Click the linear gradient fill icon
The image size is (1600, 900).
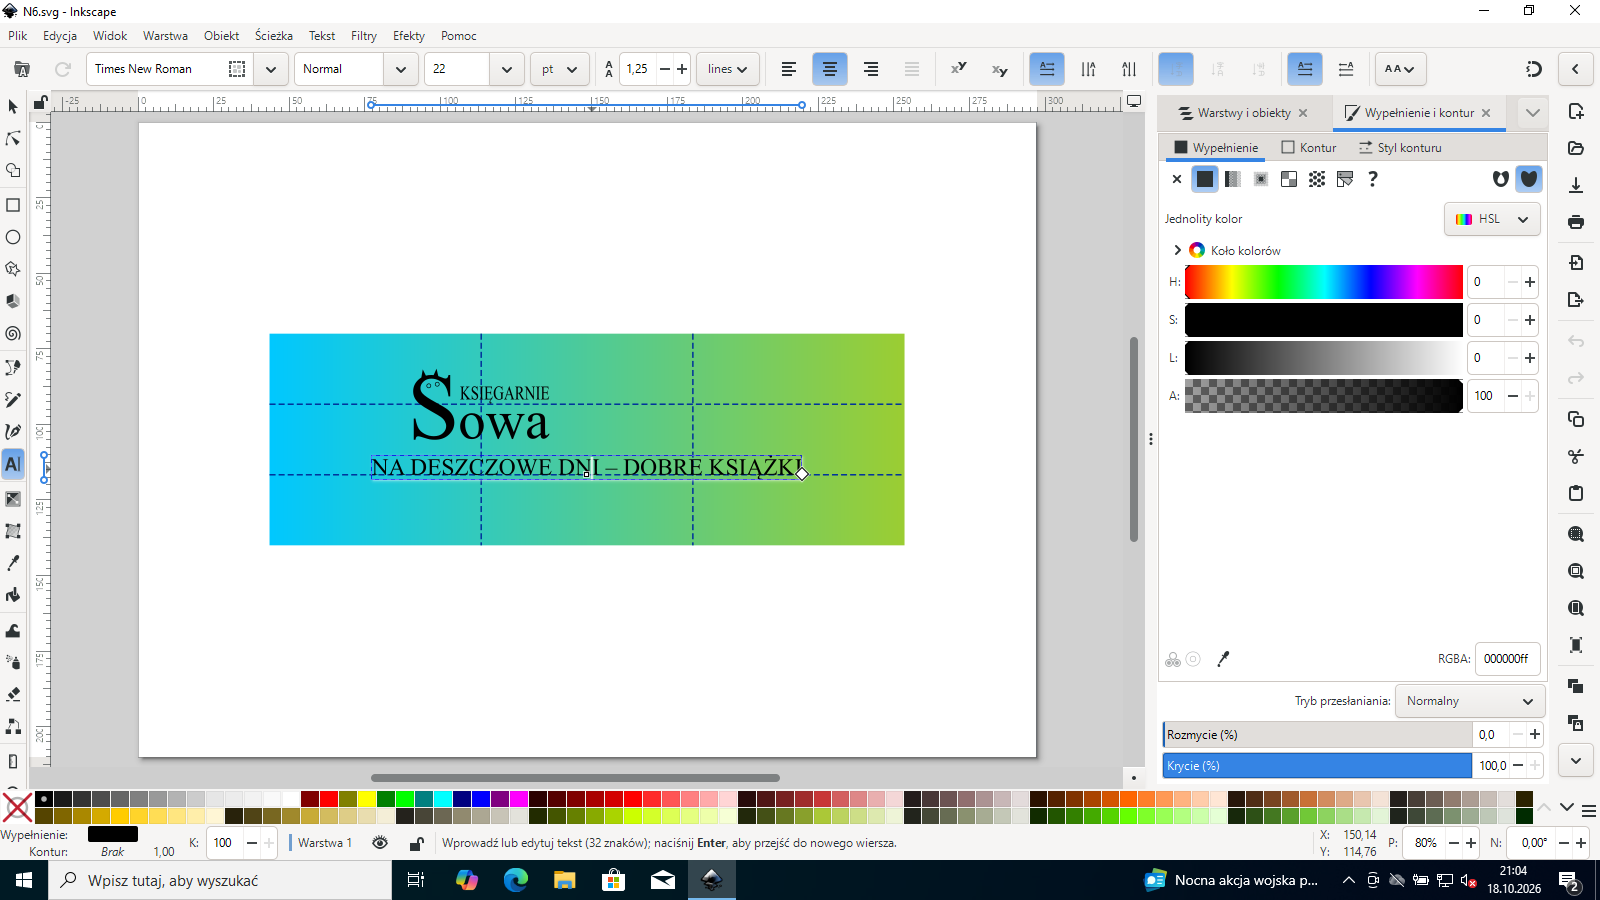pyautogui.click(x=1233, y=179)
